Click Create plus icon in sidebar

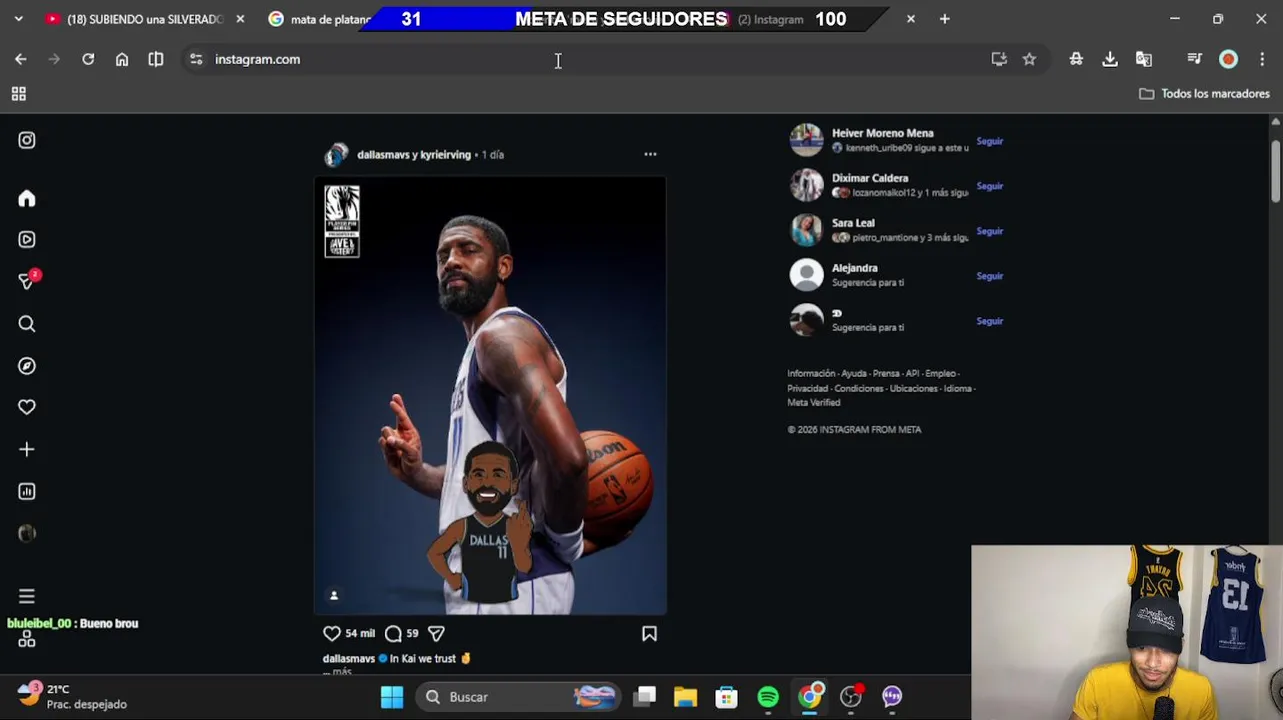[27, 450]
